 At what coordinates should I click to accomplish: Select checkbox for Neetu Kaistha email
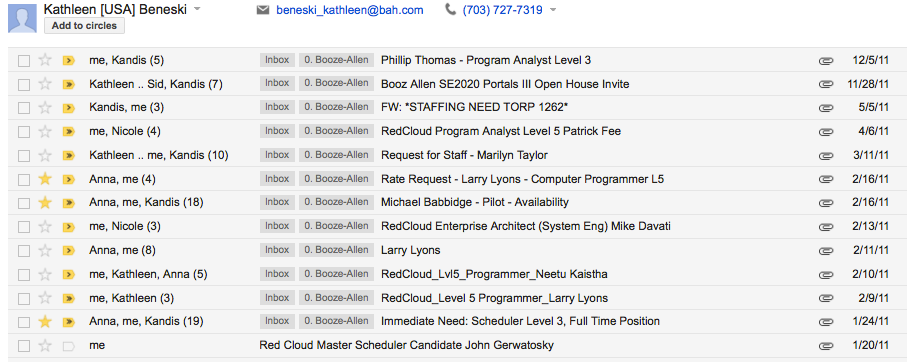click(x=24, y=275)
